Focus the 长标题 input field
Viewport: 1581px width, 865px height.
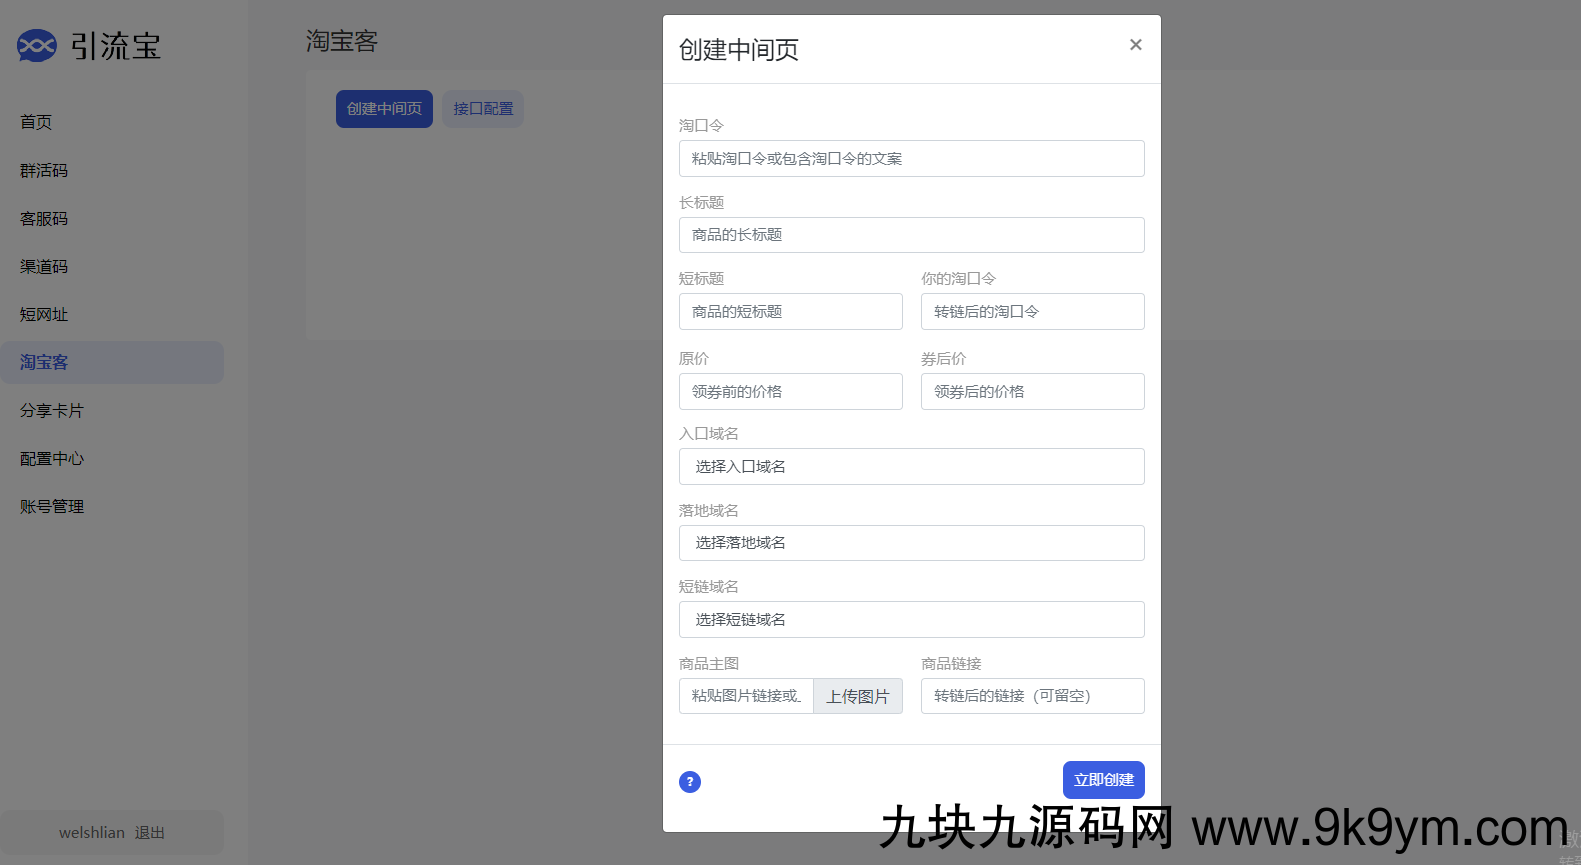911,235
